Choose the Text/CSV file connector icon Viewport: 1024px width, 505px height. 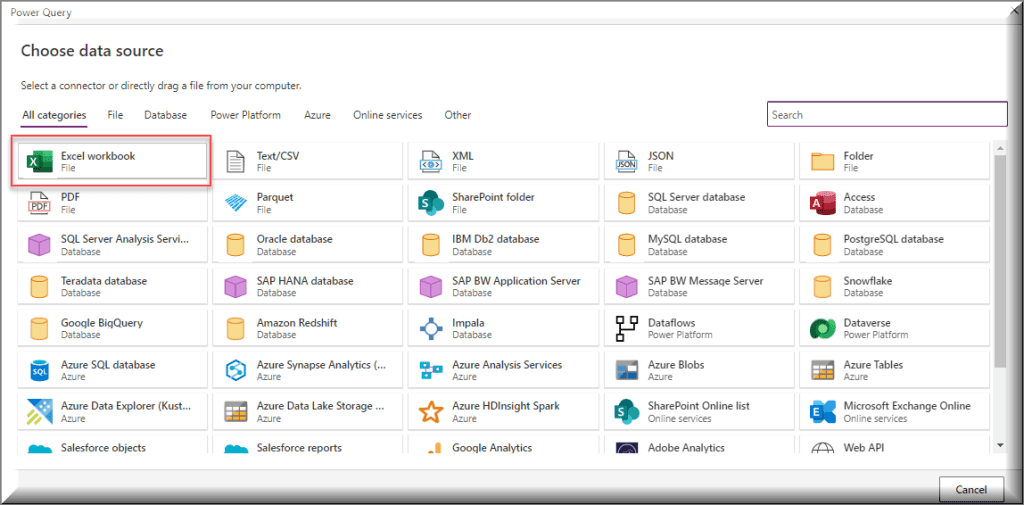(x=235, y=161)
